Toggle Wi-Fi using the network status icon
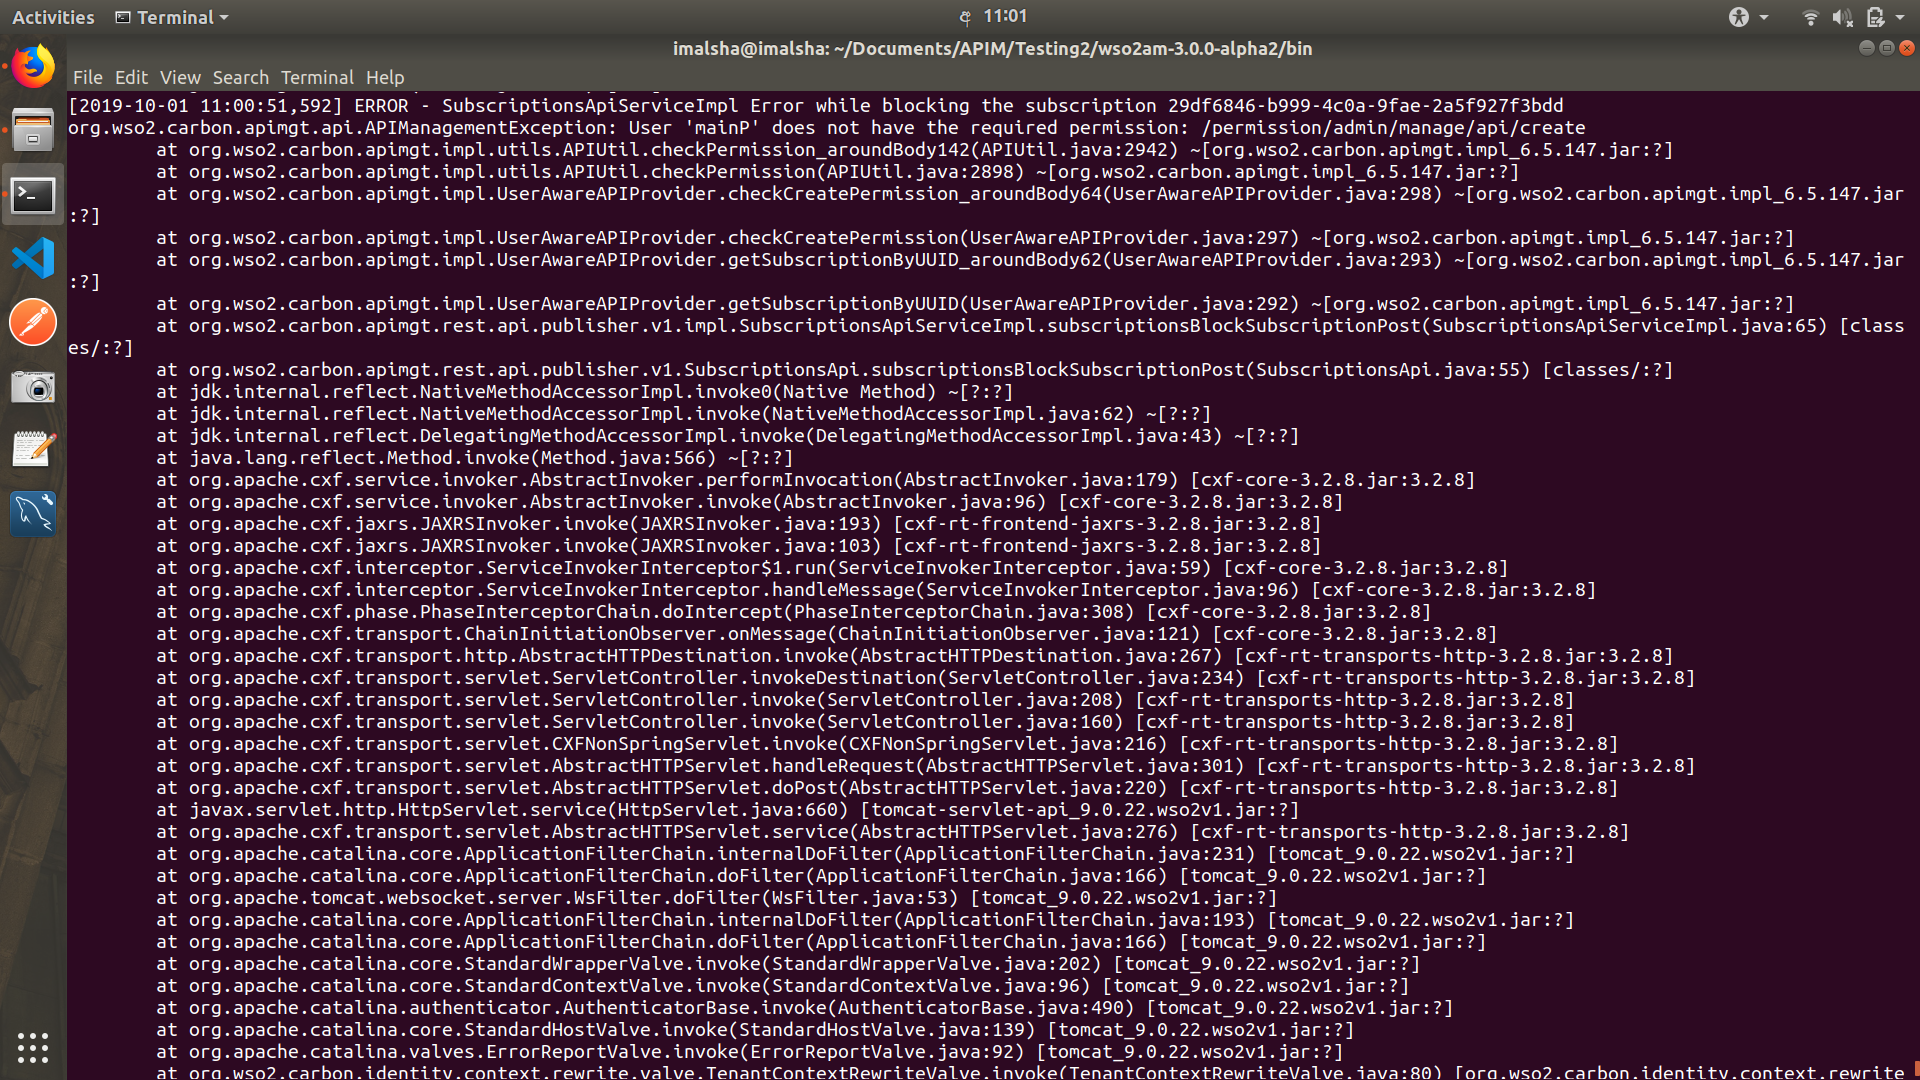 (1810, 16)
